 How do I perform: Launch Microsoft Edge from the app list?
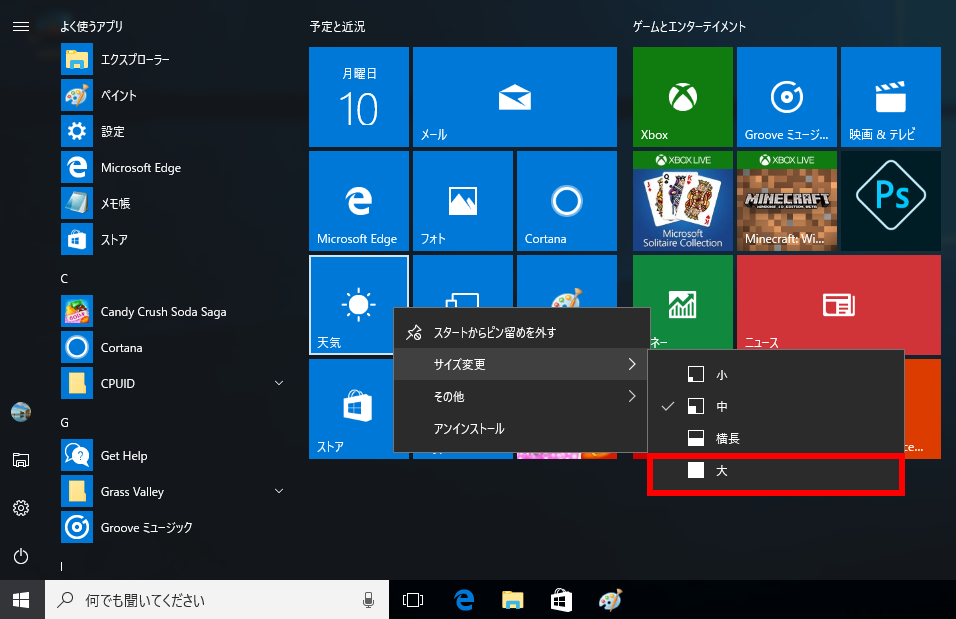click(174, 168)
